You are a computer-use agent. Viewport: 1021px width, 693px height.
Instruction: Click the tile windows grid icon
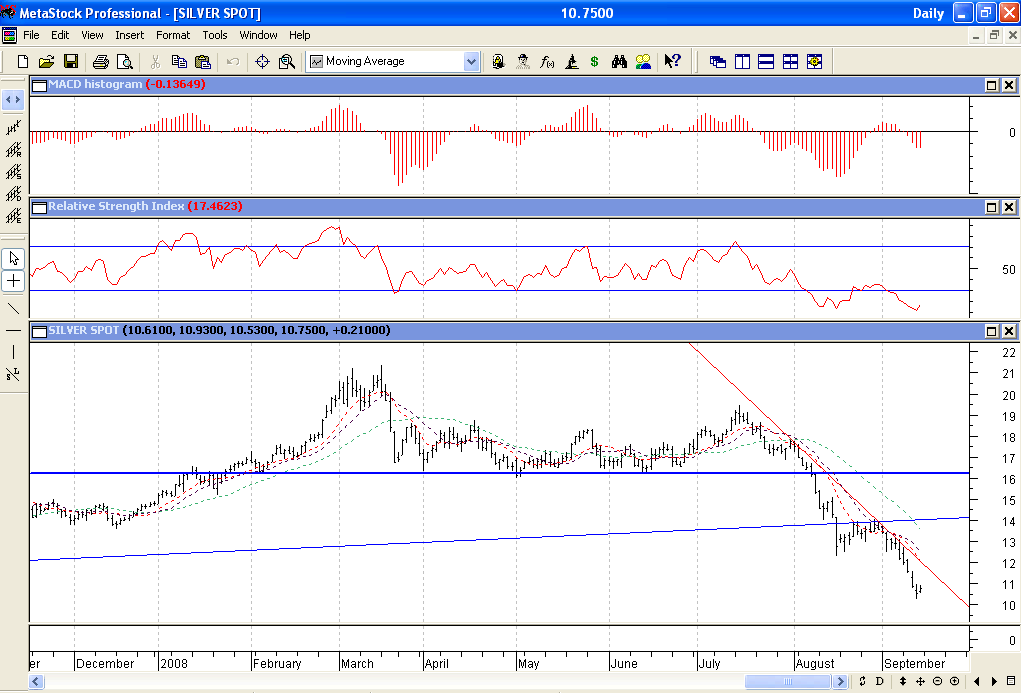[790, 61]
